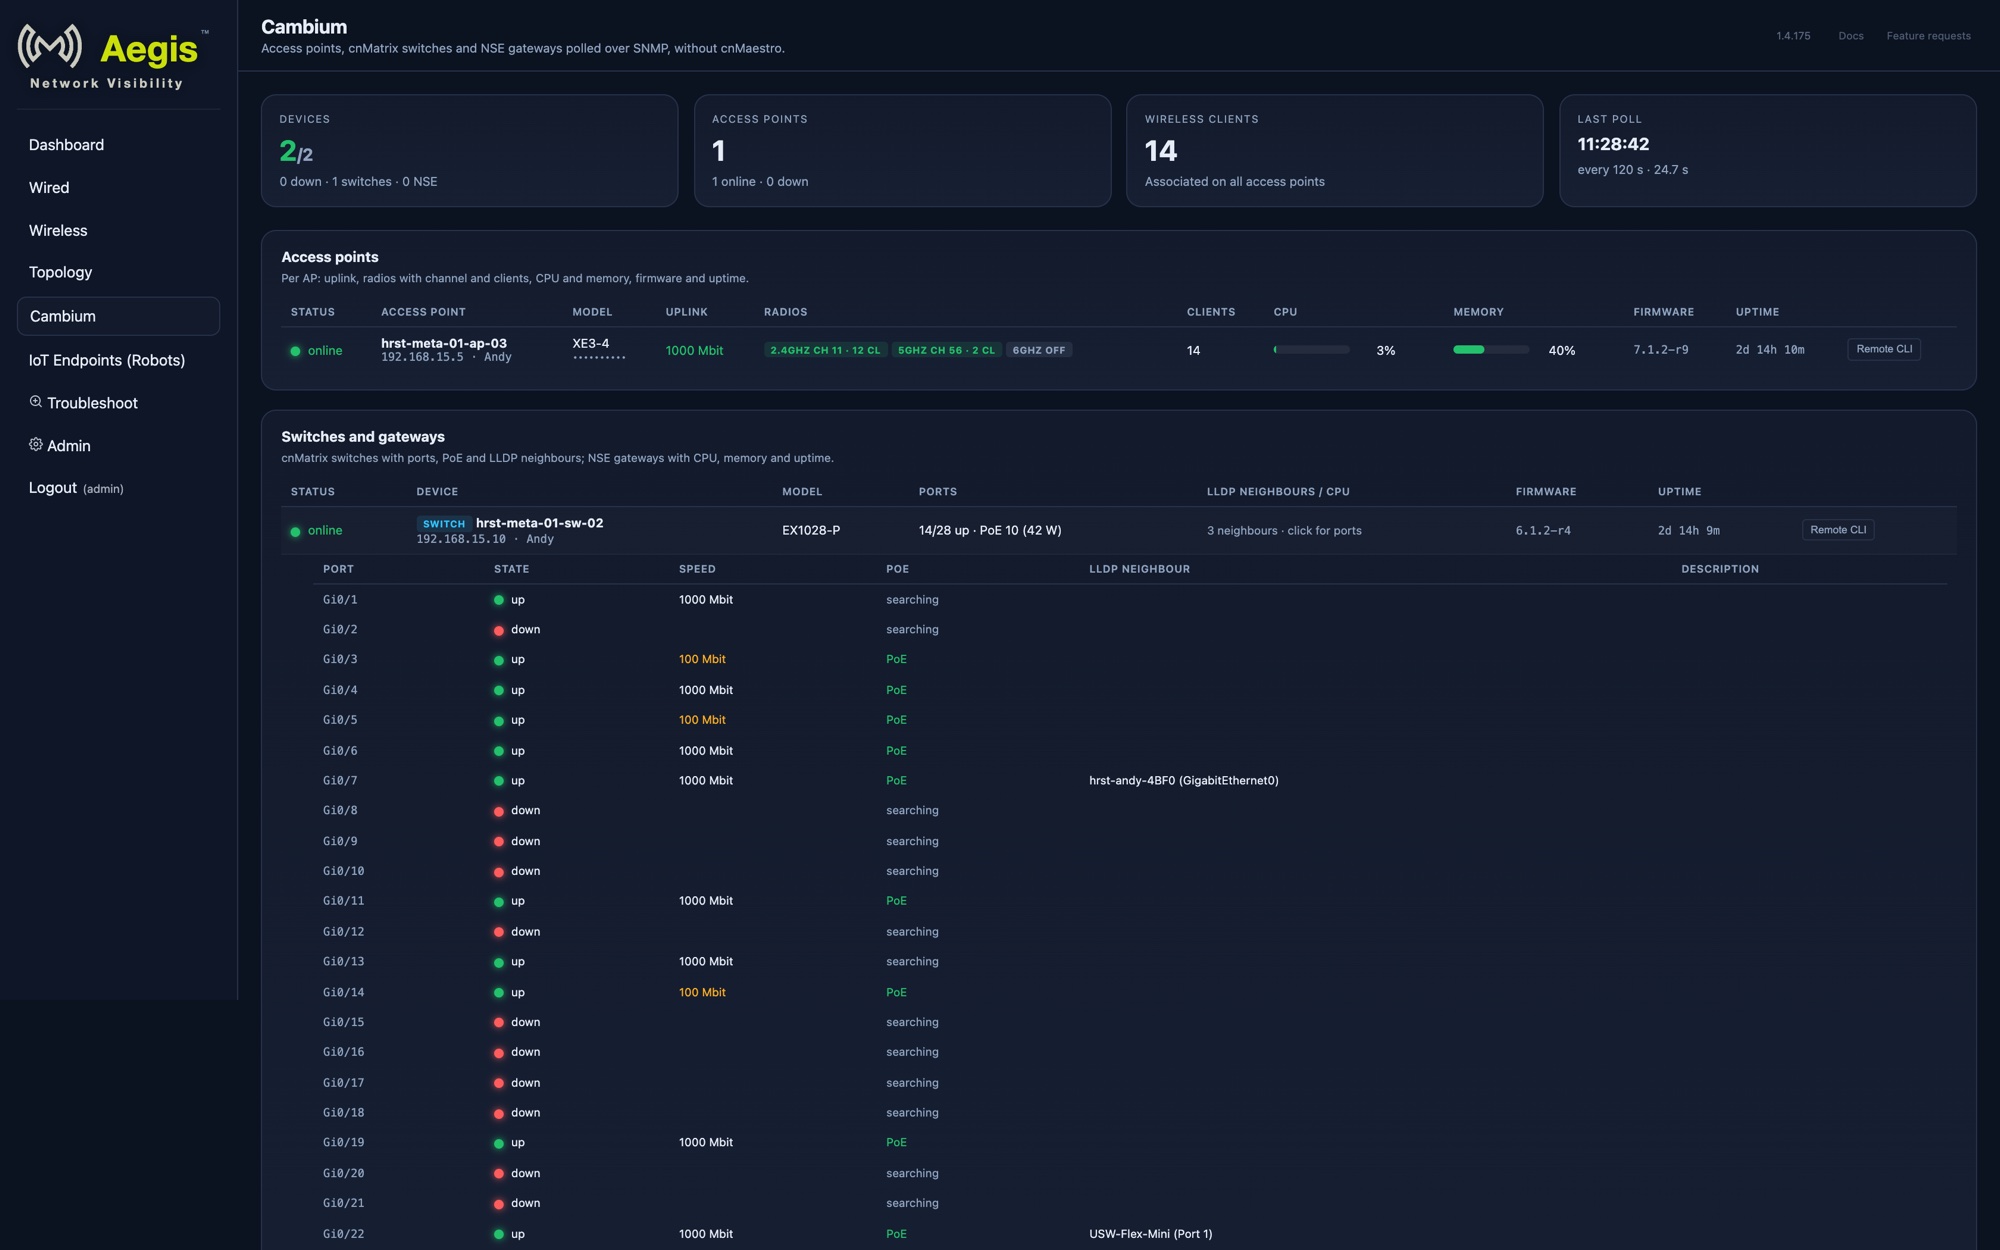Open IoT Endpoints (Robots)
Viewport: 2000px width, 1250px height.
[x=107, y=360]
